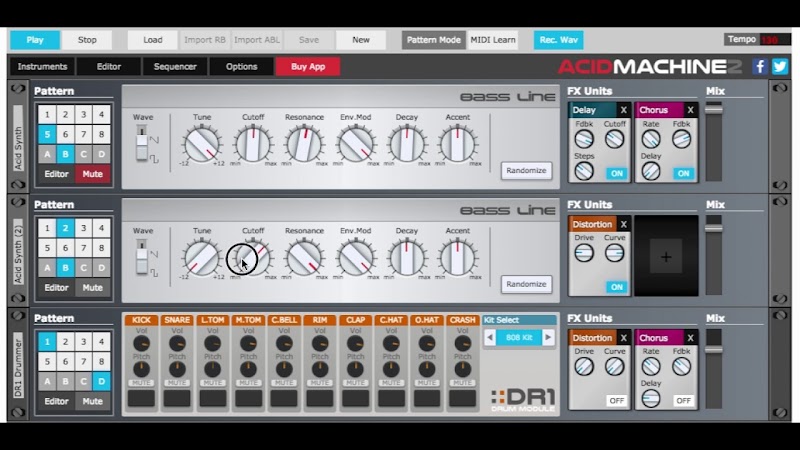Click the Delay Steps knob

click(584, 171)
